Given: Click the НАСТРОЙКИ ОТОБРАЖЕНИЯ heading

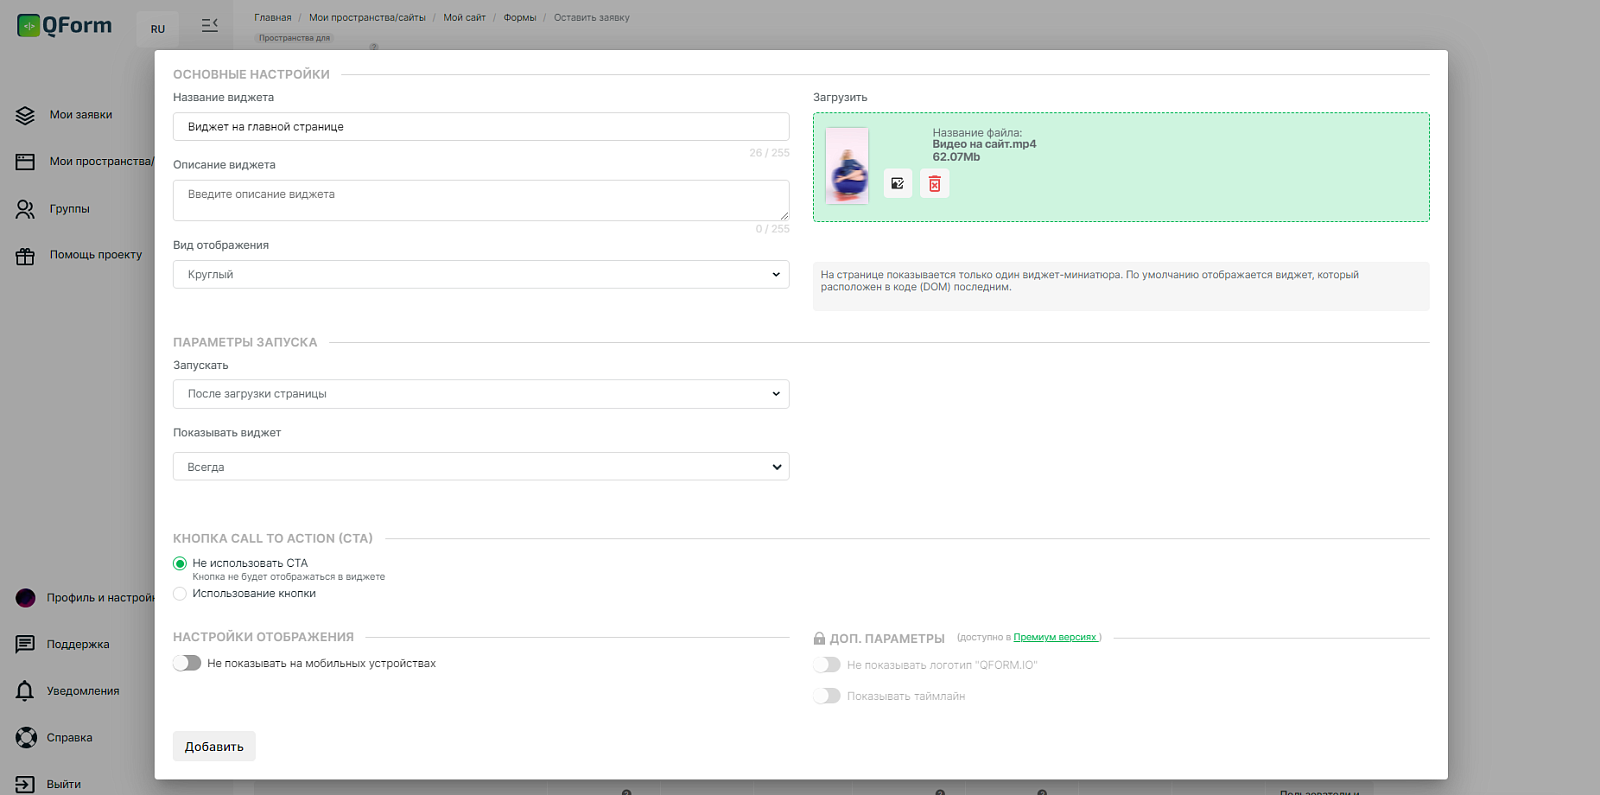Looking at the screenshot, I should click(263, 637).
